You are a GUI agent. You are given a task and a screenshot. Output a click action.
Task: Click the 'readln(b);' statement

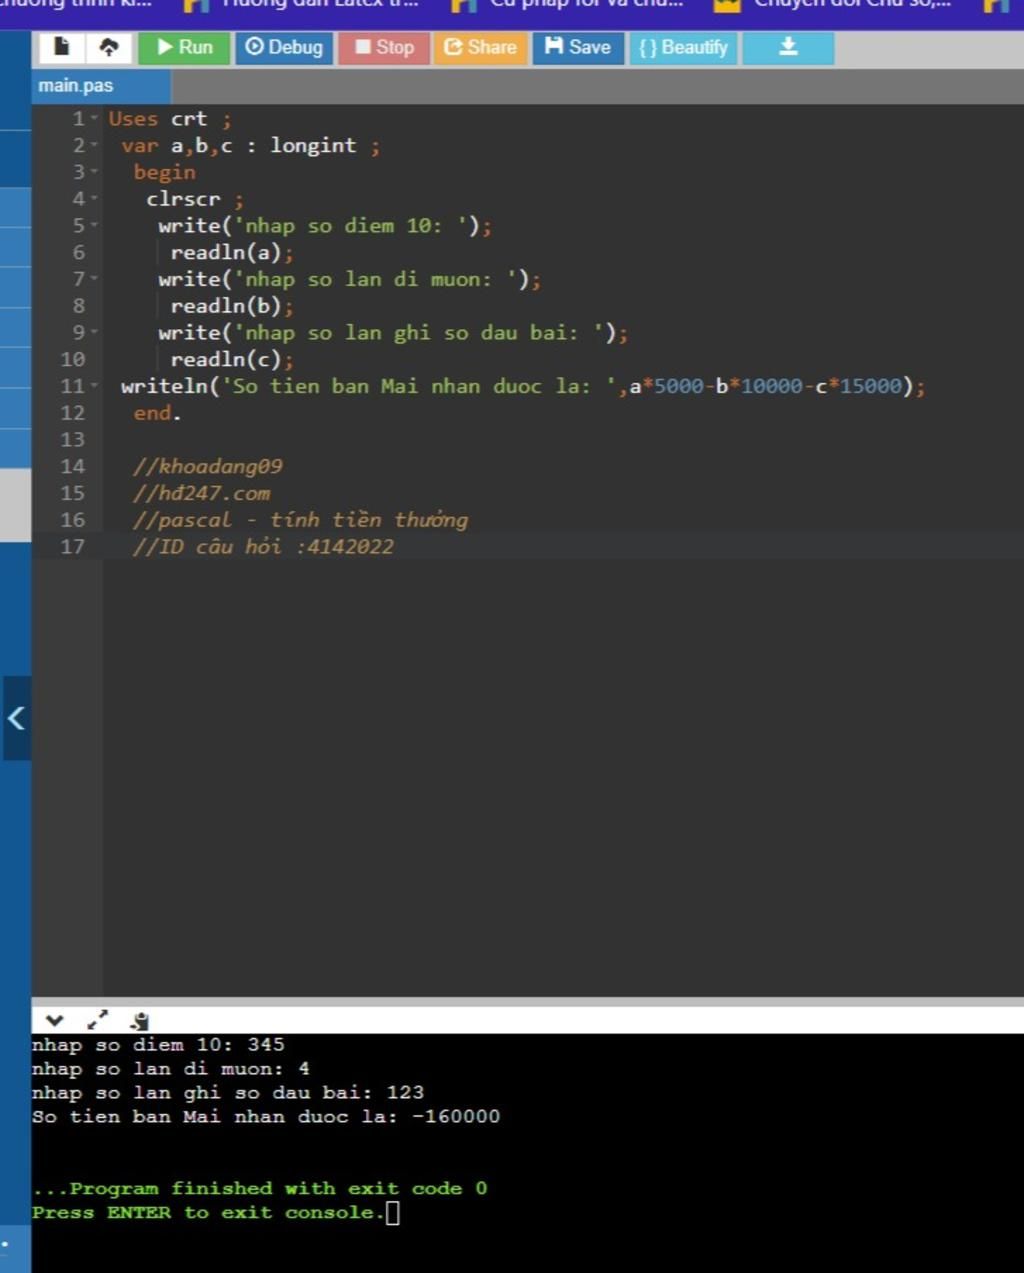[x=232, y=306]
